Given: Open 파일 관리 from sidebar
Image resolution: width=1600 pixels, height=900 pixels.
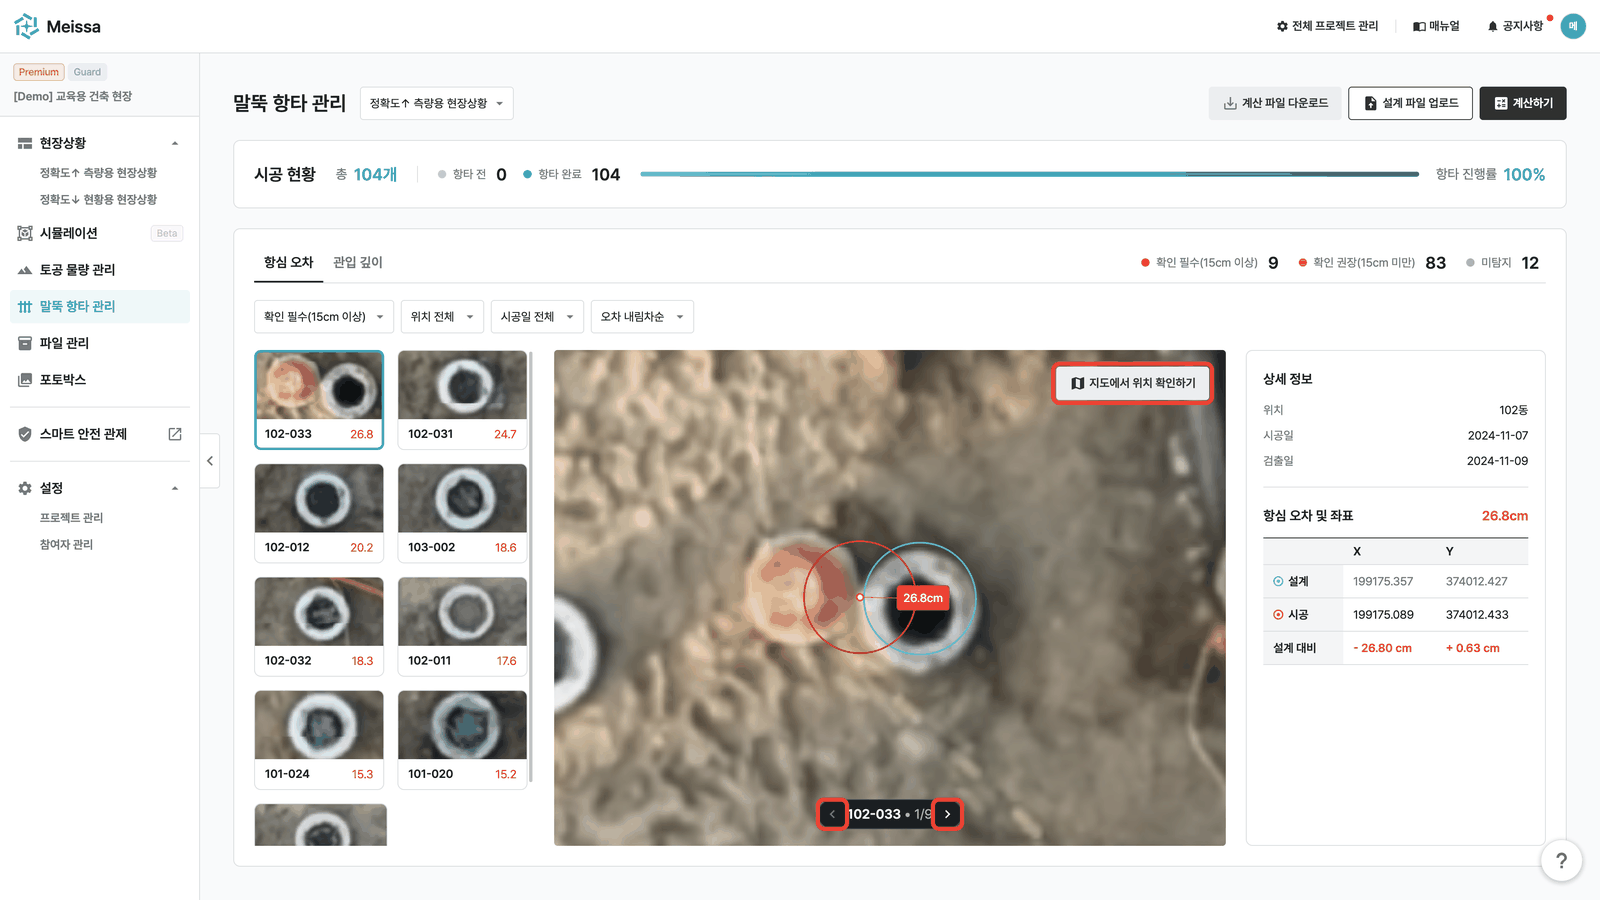Looking at the screenshot, I should [x=100, y=343].
